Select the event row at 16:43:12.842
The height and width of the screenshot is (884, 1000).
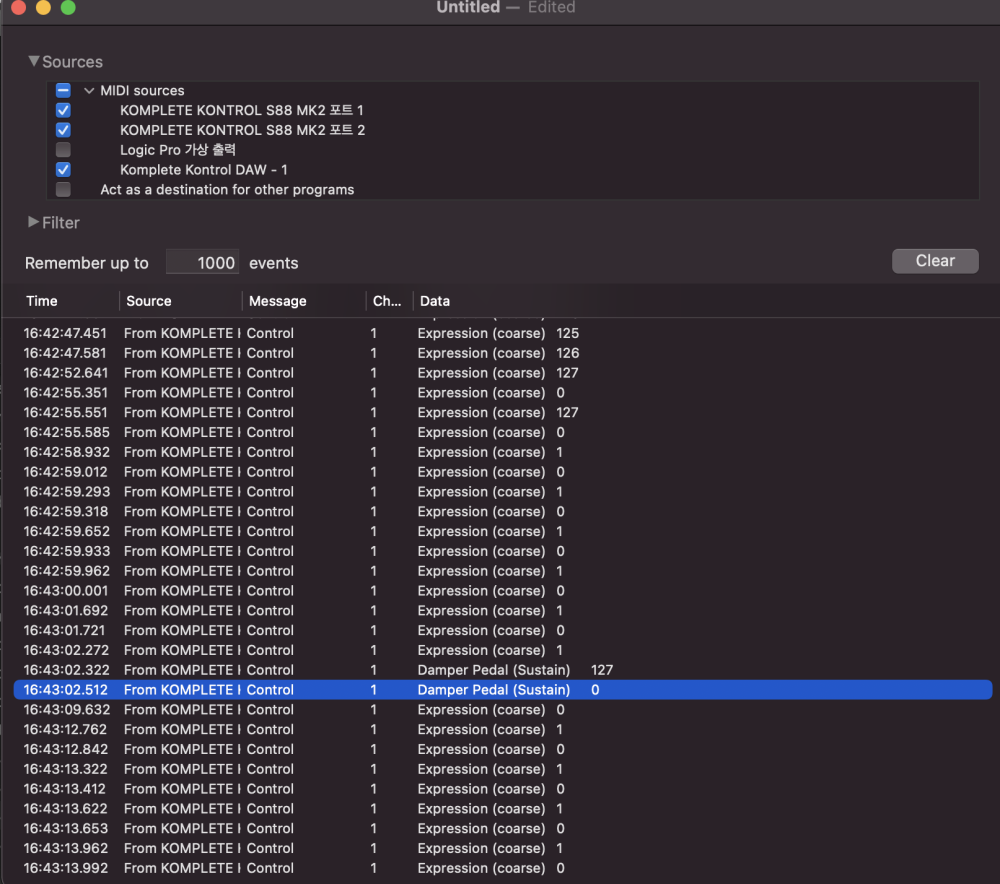coord(503,749)
